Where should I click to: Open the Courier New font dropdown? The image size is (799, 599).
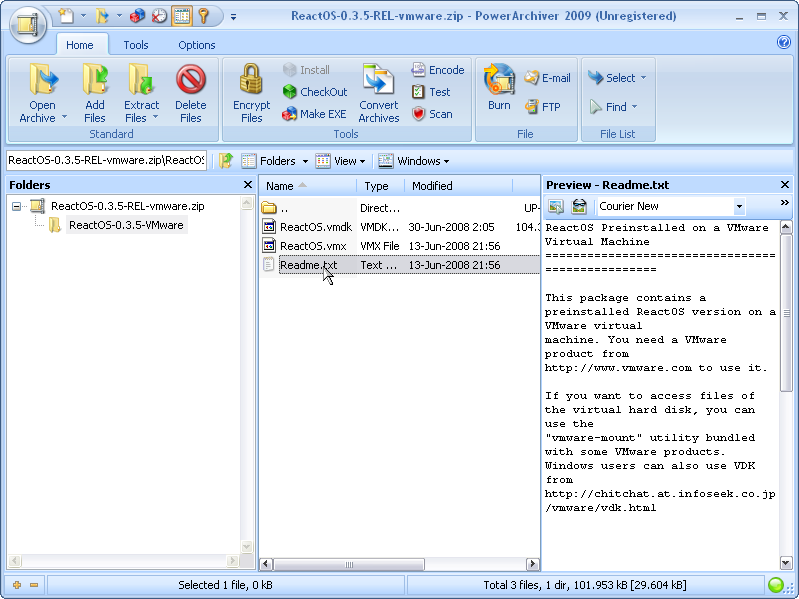click(739, 206)
